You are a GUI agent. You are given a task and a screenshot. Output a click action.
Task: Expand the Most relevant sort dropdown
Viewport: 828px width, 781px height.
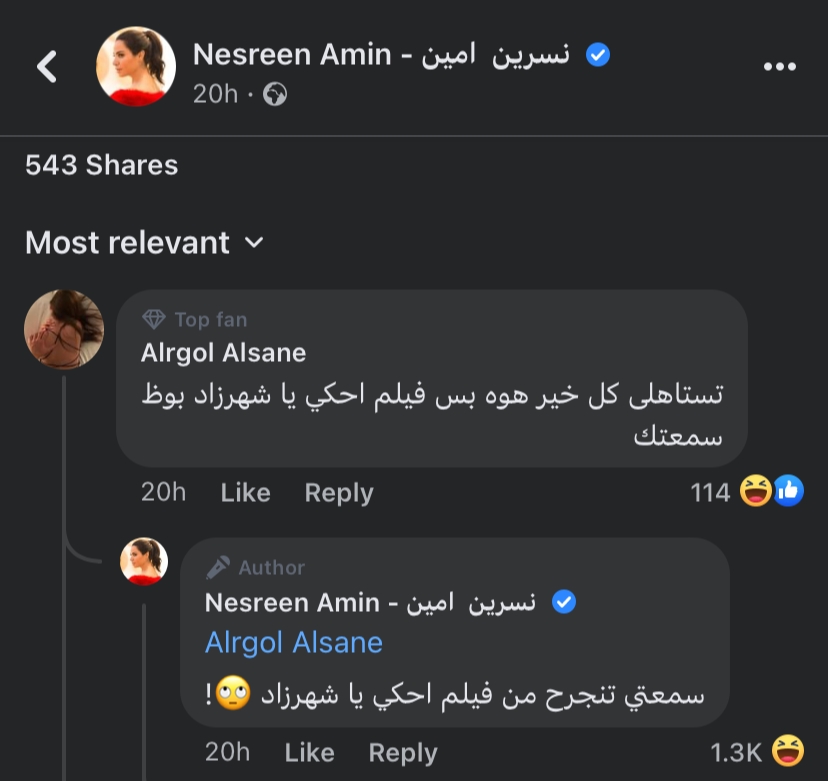144,243
